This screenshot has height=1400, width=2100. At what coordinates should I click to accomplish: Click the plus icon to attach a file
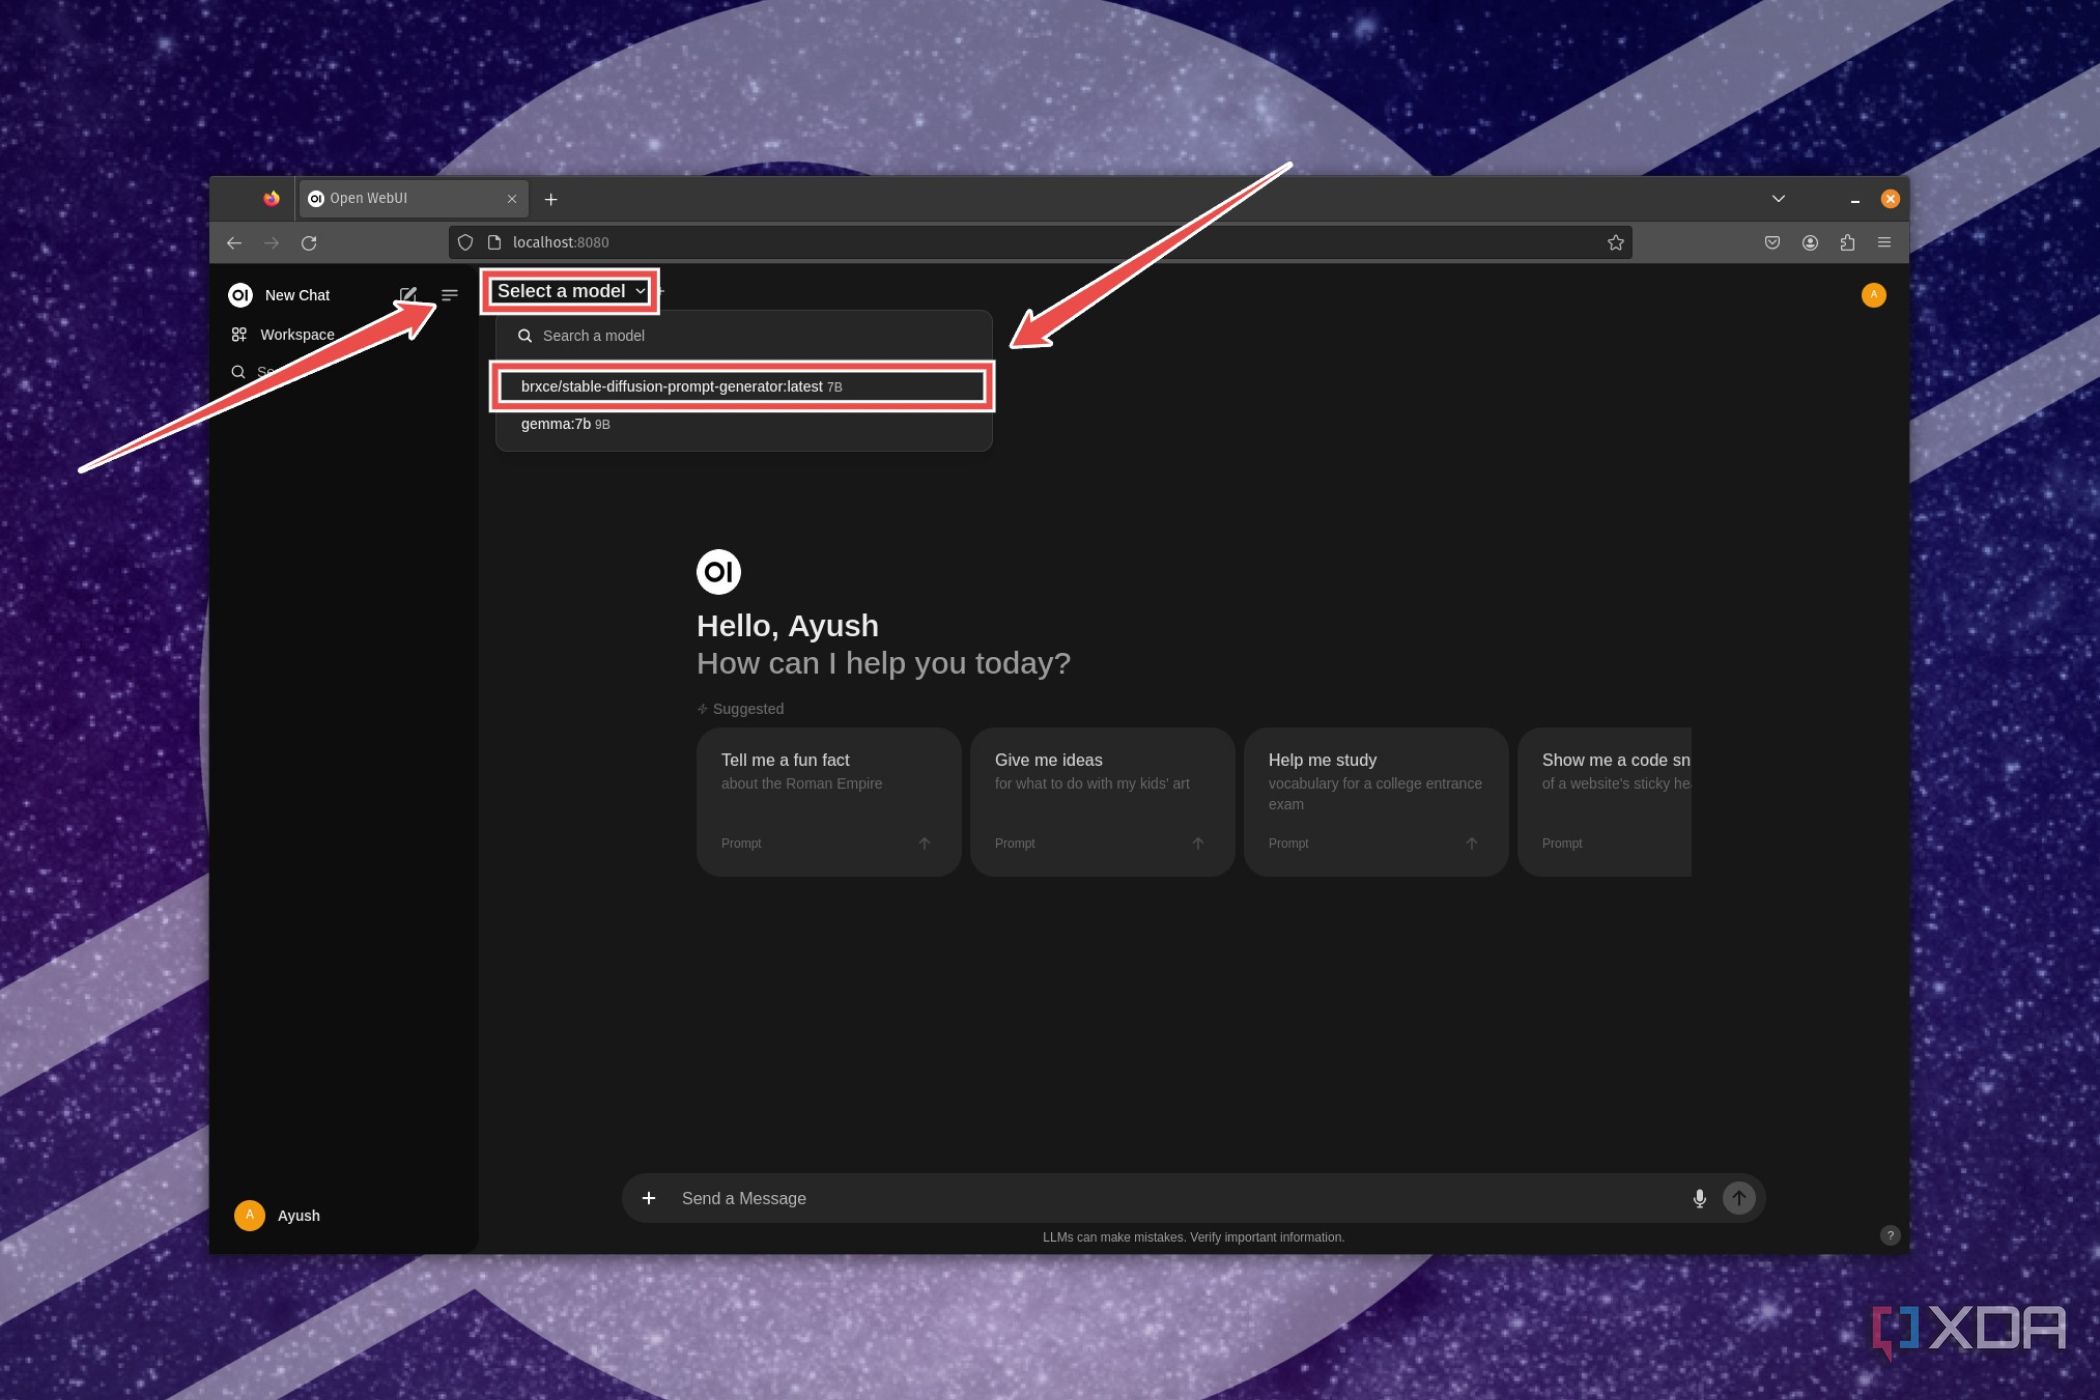pos(650,1198)
